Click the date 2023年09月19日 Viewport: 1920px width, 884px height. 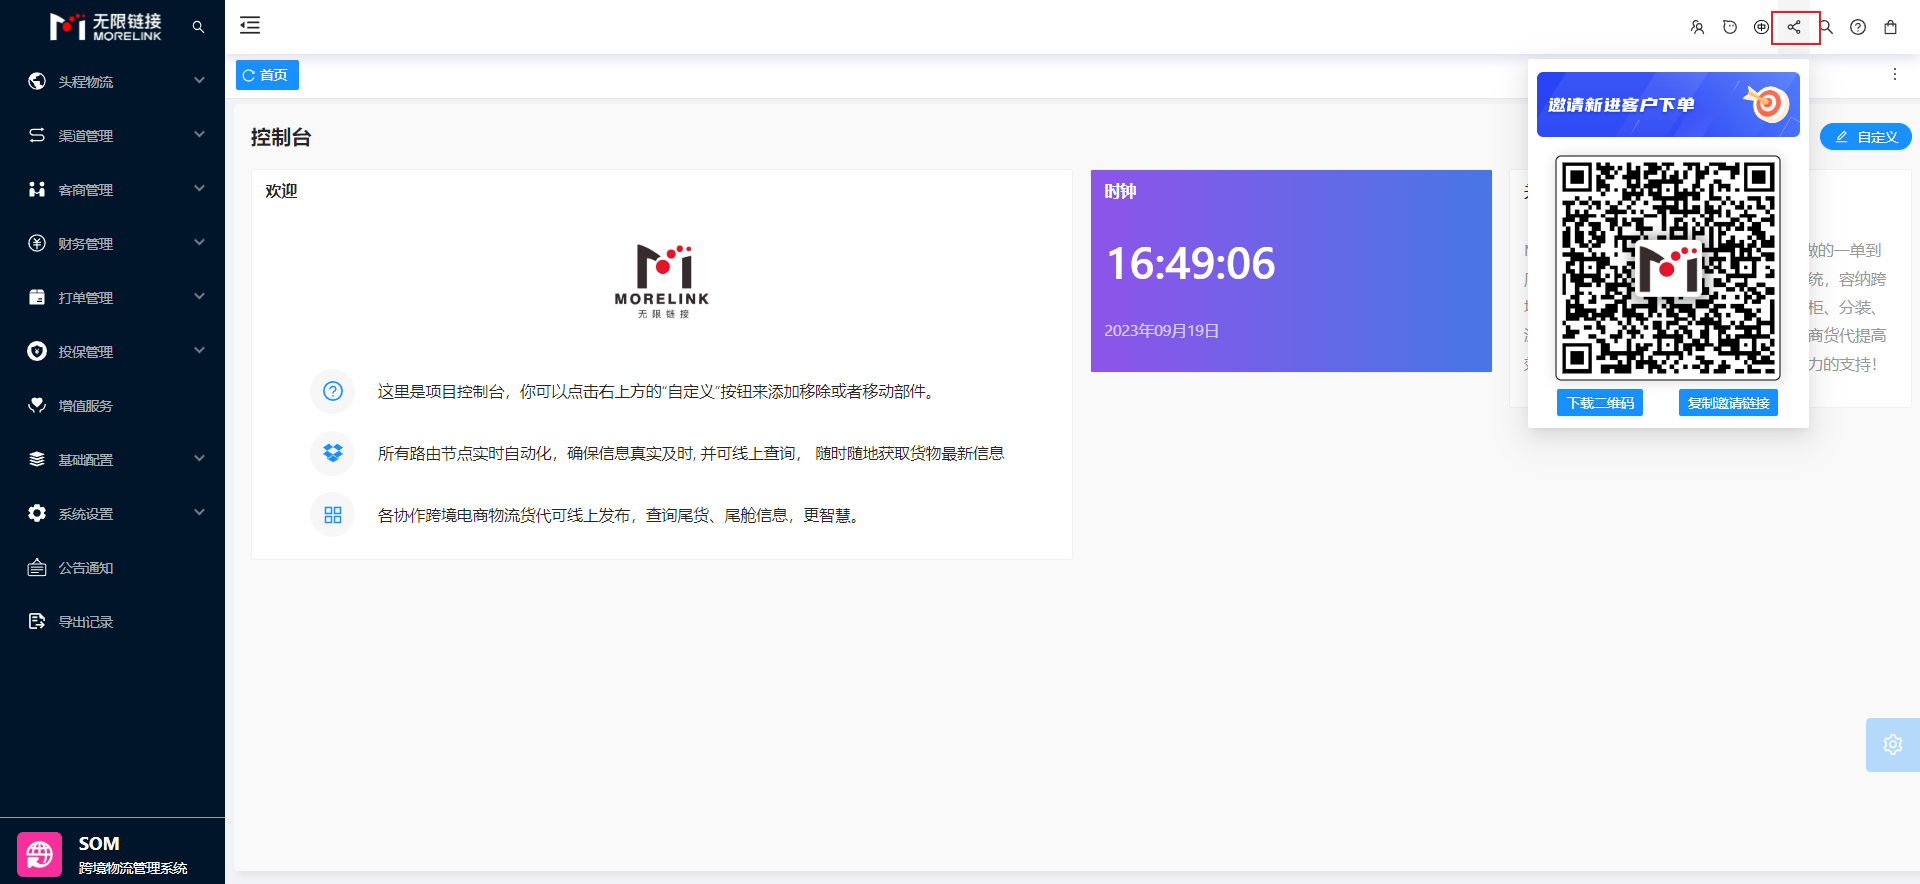tap(1161, 331)
